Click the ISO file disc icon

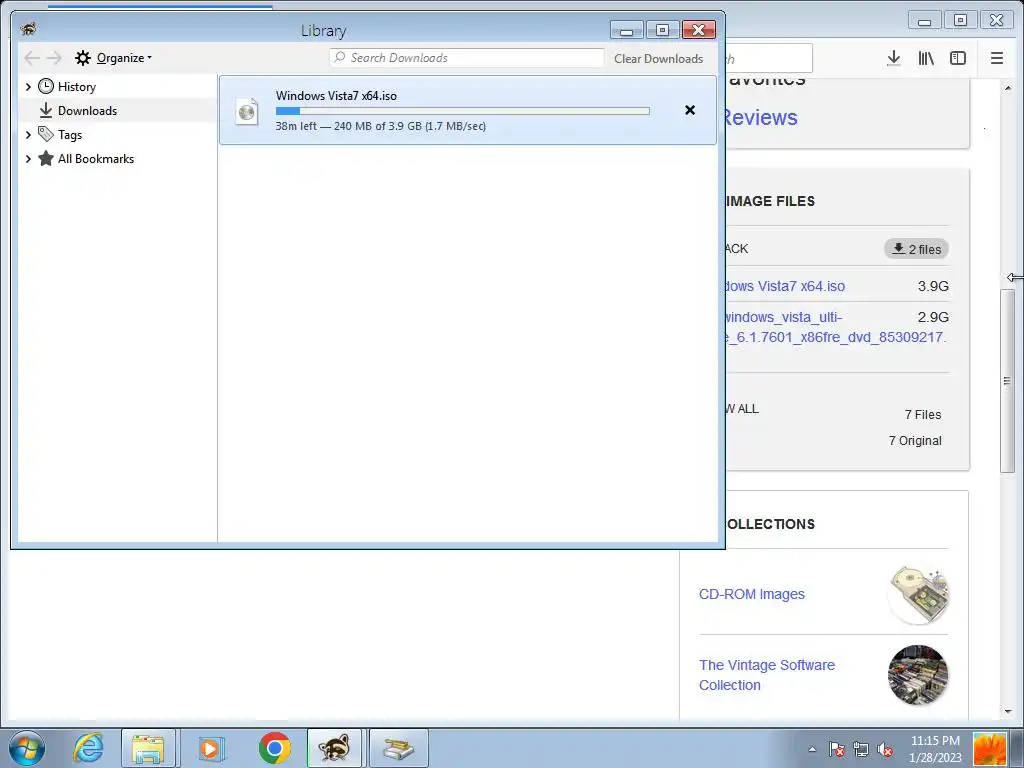(x=247, y=112)
